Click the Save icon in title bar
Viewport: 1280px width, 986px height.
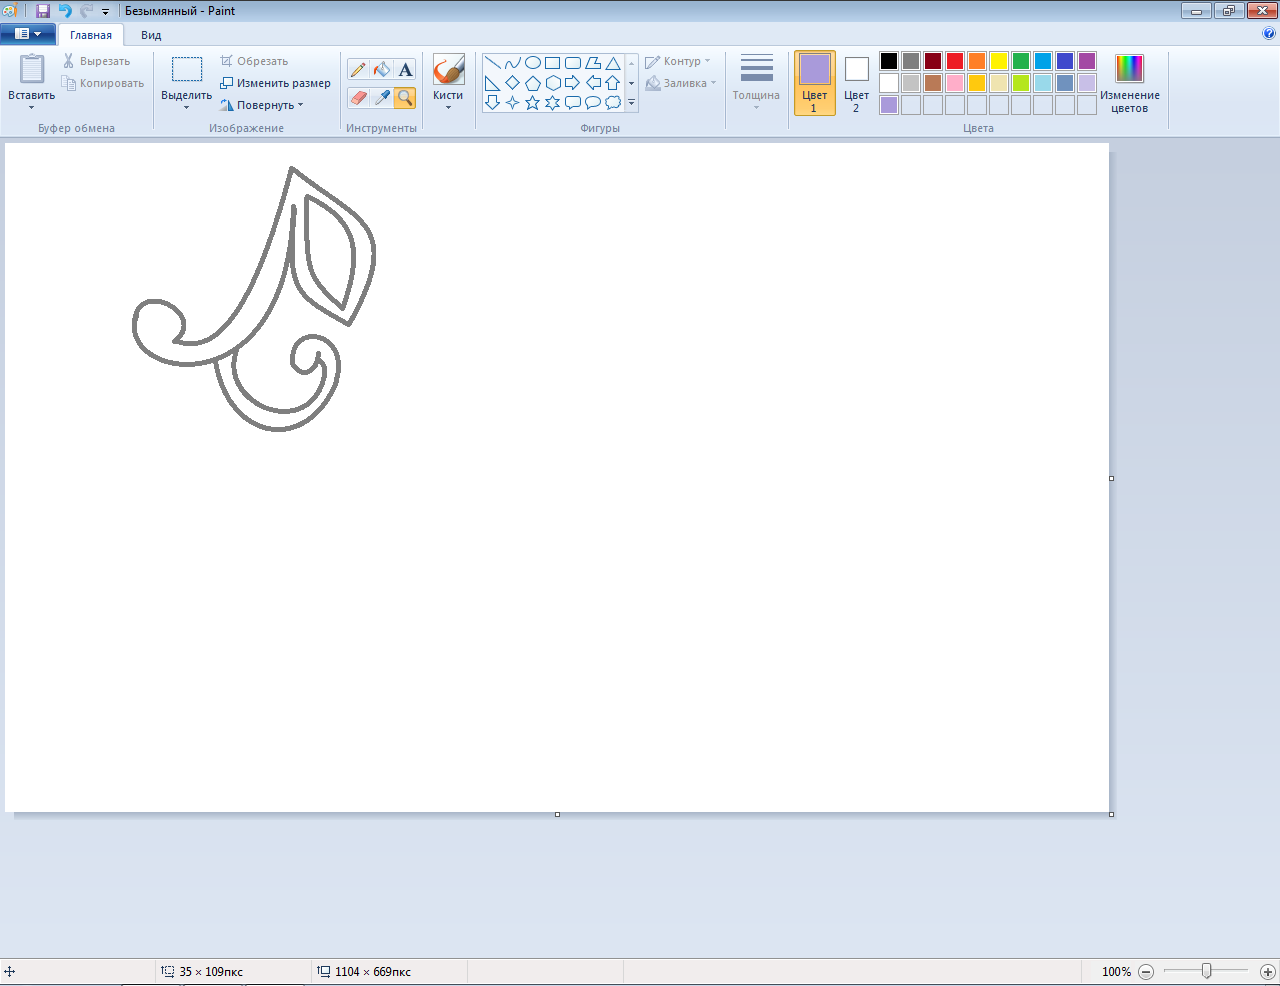pos(43,11)
